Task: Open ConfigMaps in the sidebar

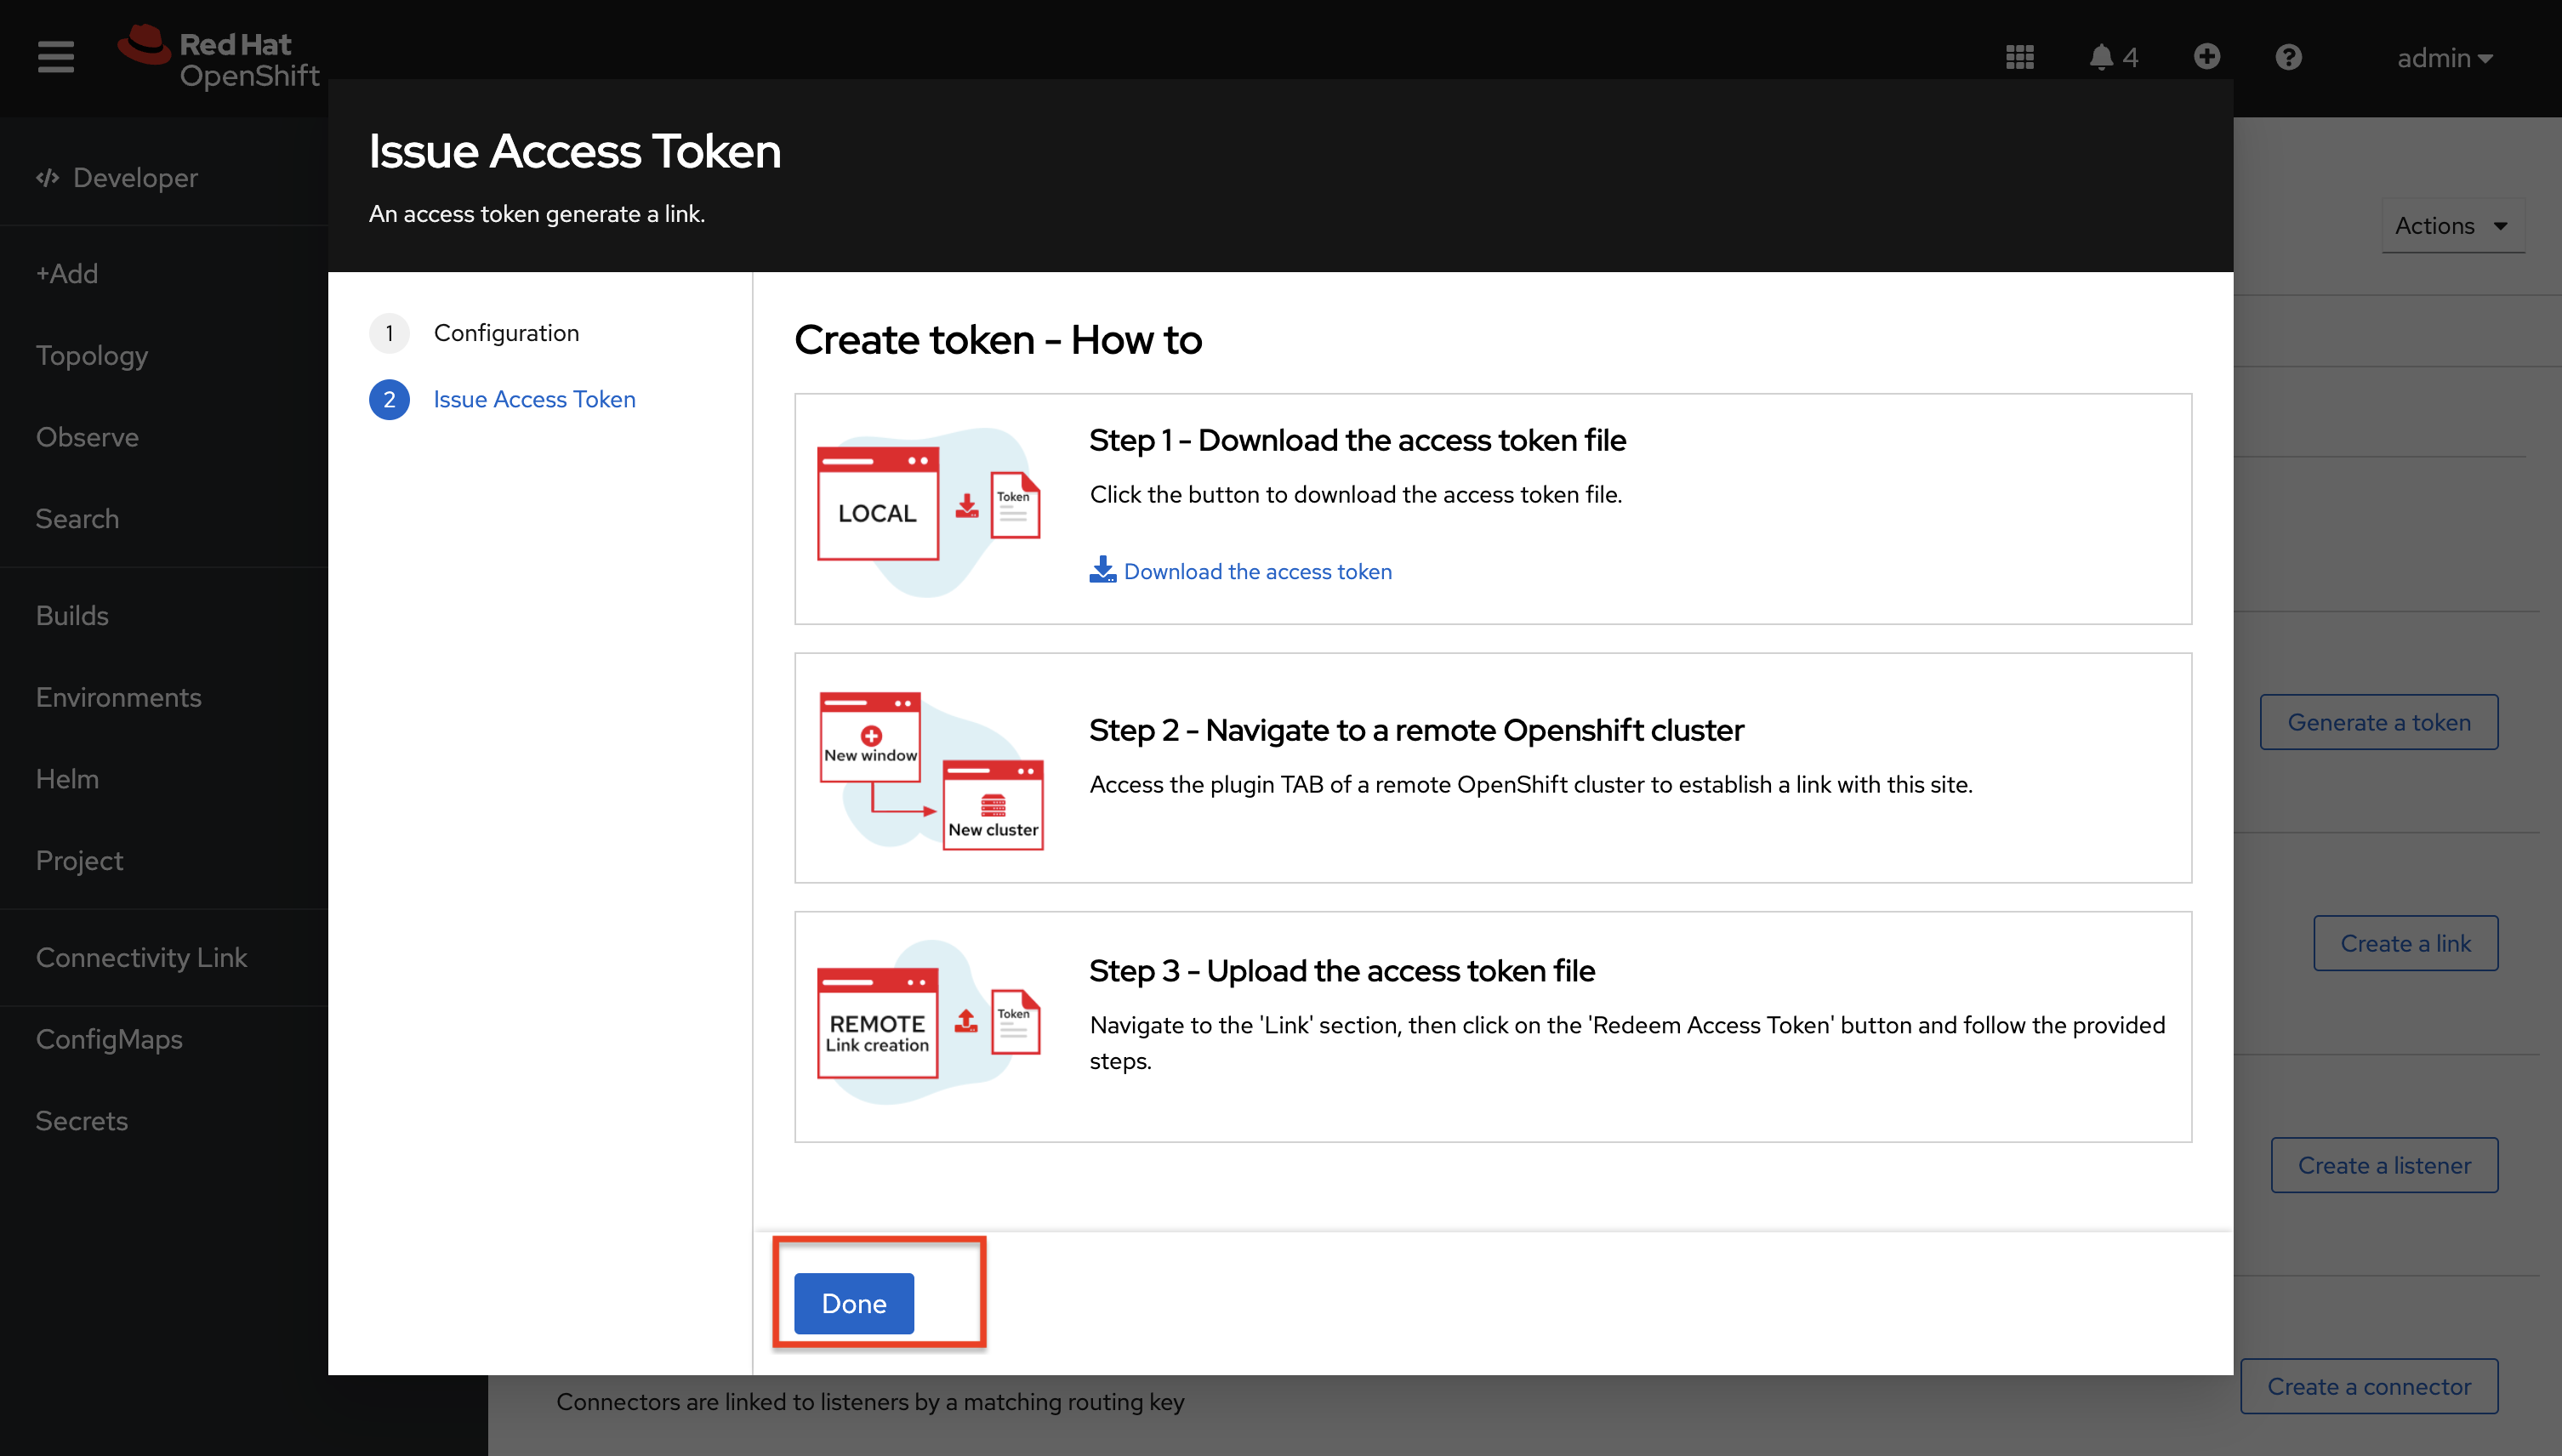Action: point(109,1039)
